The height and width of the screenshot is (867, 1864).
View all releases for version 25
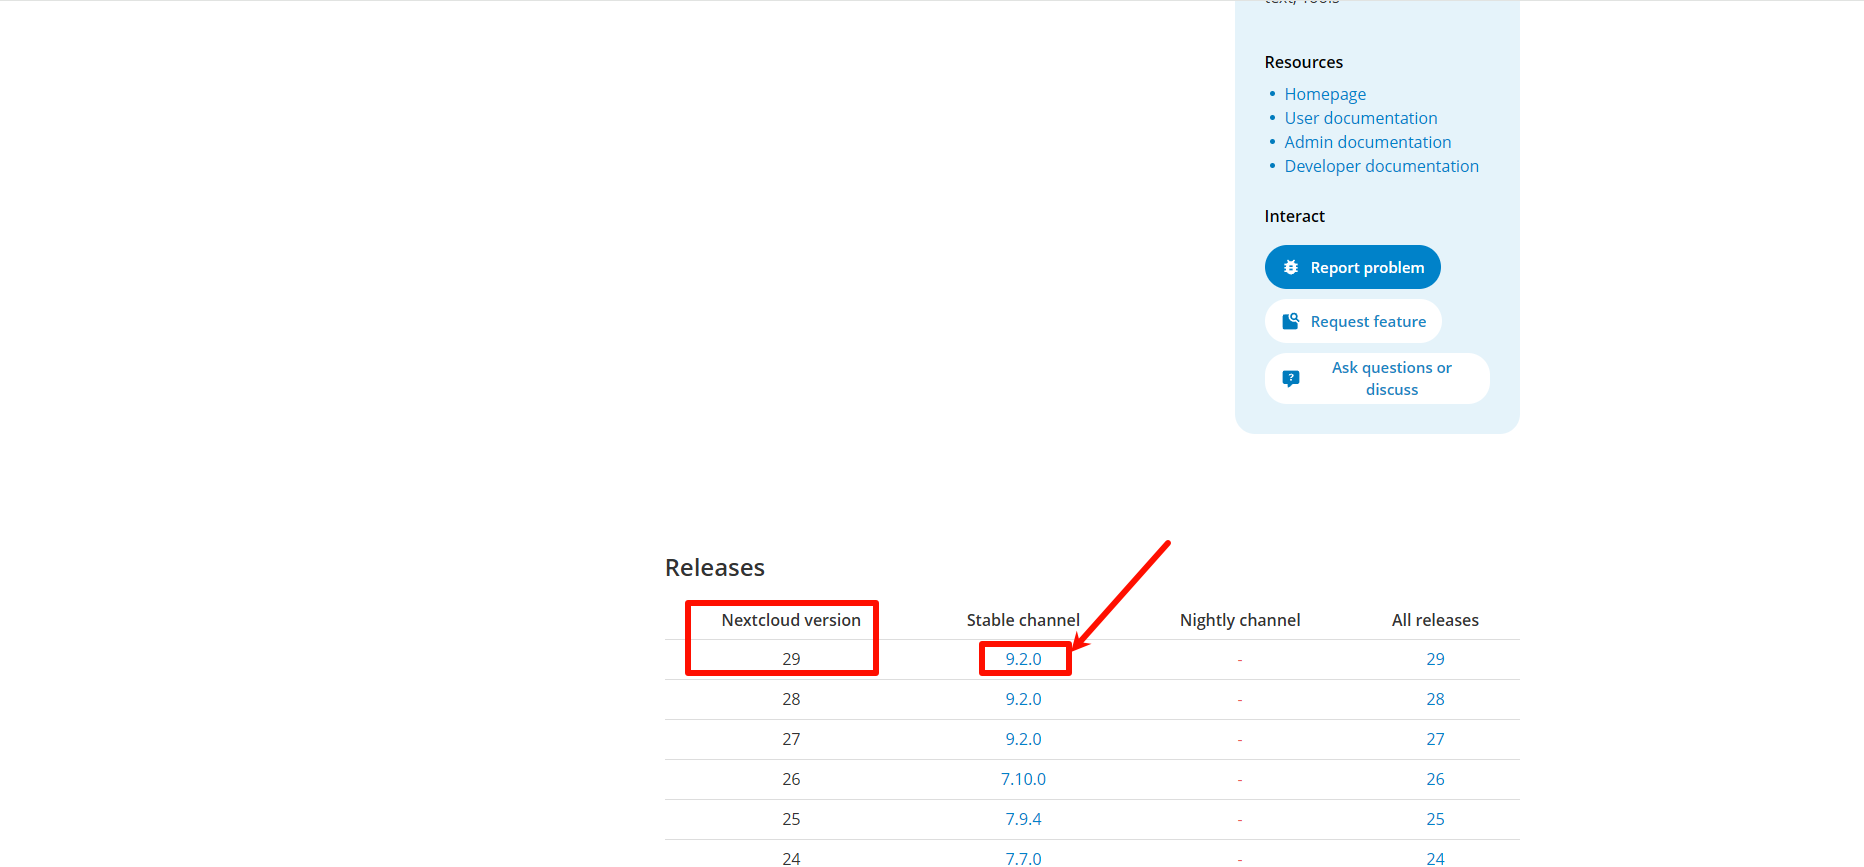click(x=1435, y=819)
